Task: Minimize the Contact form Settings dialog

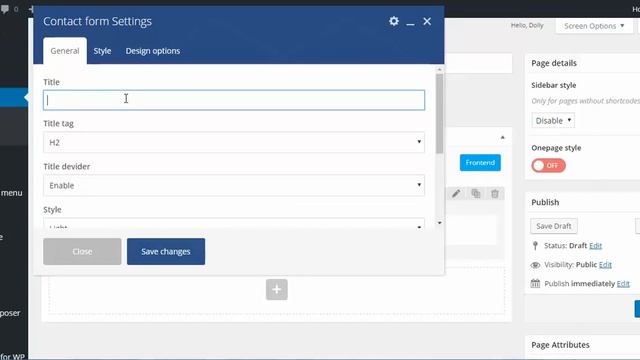Action: [410, 24]
